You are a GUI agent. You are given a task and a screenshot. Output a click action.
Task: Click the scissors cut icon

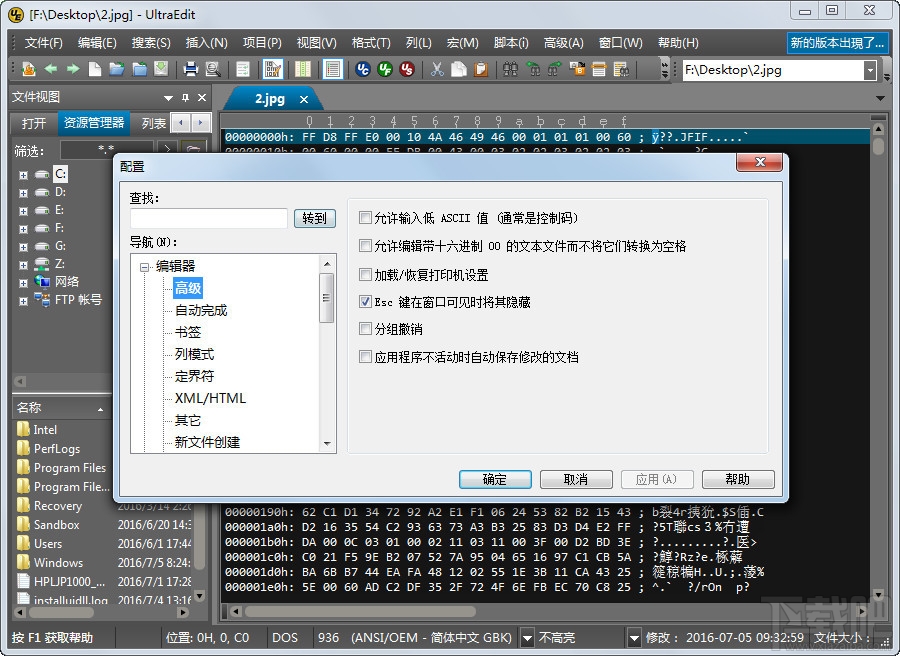click(x=437, y=69)
